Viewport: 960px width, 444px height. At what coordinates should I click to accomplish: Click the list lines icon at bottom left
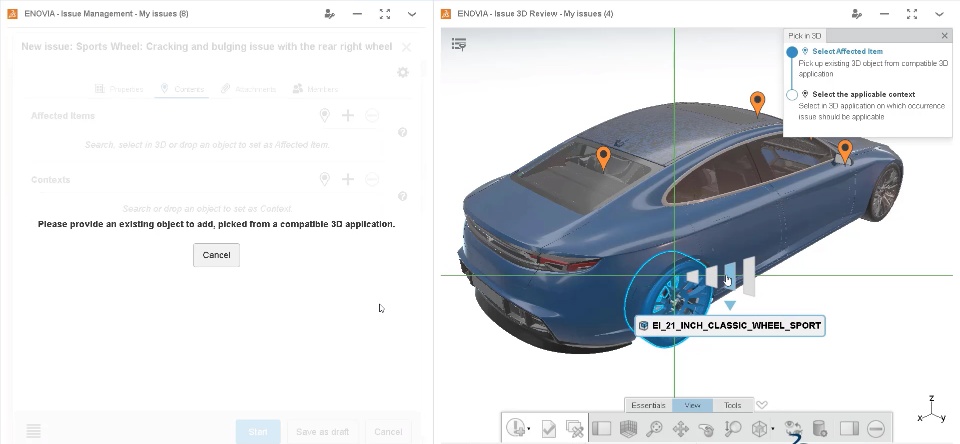point(34,431)
